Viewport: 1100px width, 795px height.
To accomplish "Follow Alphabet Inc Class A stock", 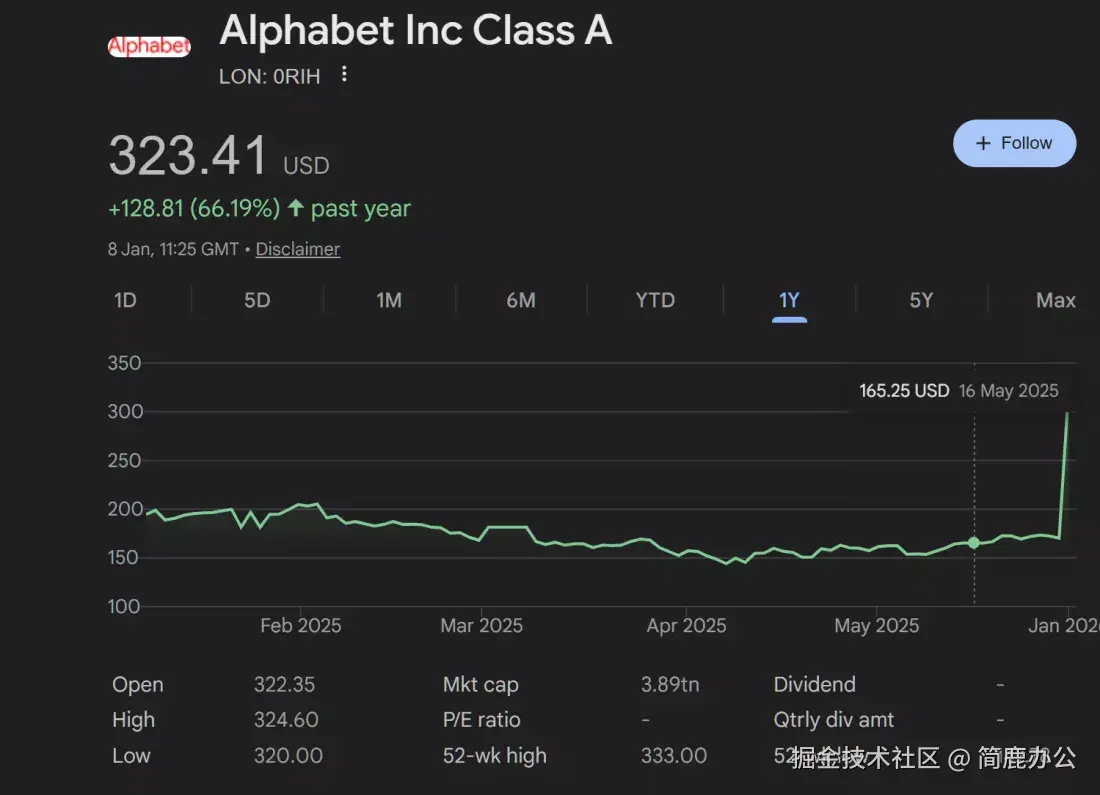I will coord(1014,143).
